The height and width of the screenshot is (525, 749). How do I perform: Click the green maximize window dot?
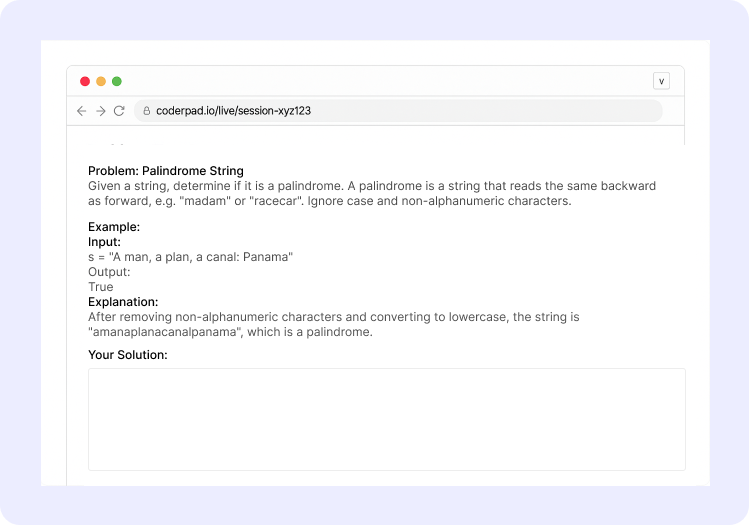click(117, 81)
